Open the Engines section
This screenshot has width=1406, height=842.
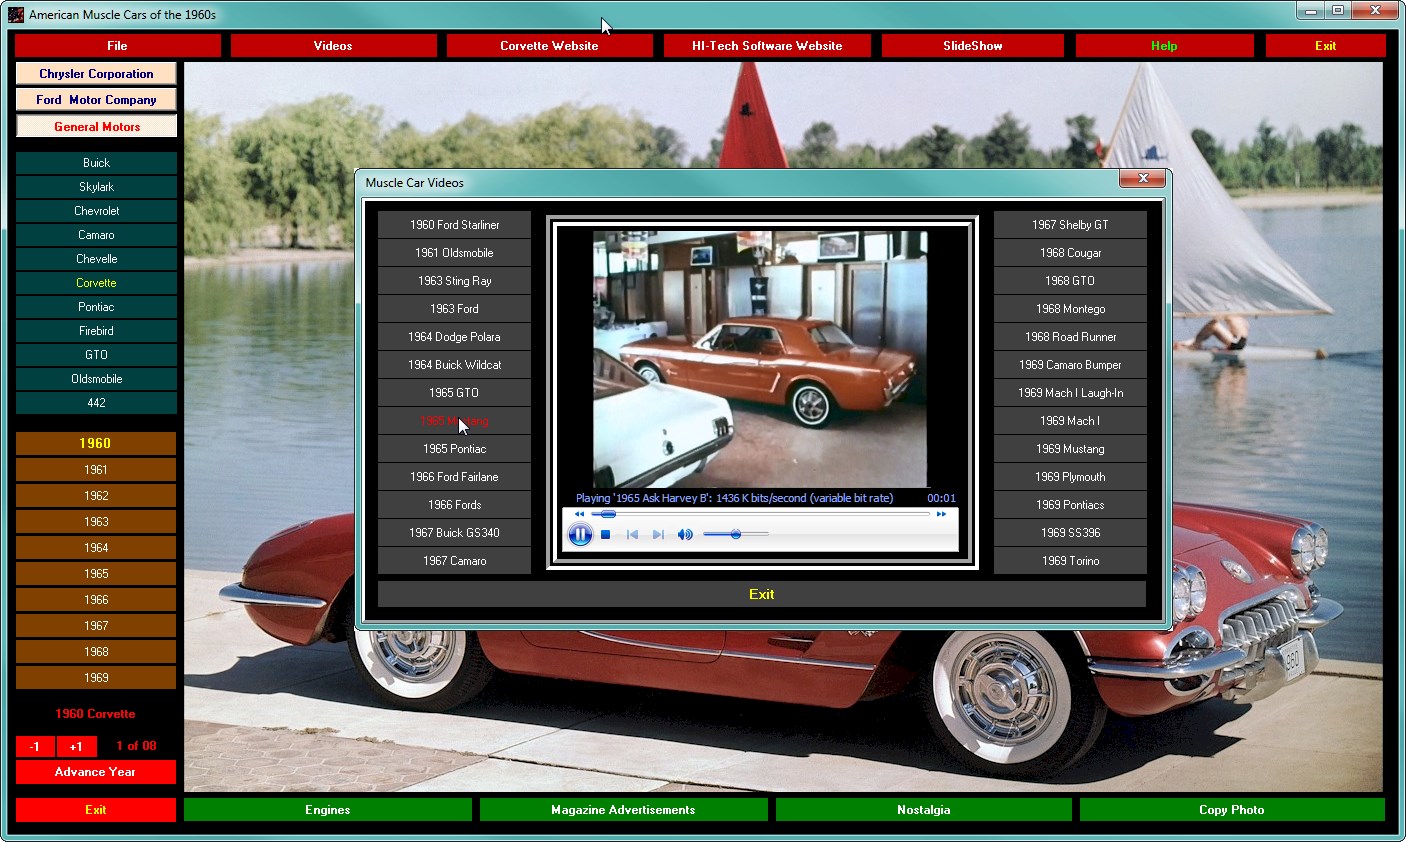(x=328, y=810)
